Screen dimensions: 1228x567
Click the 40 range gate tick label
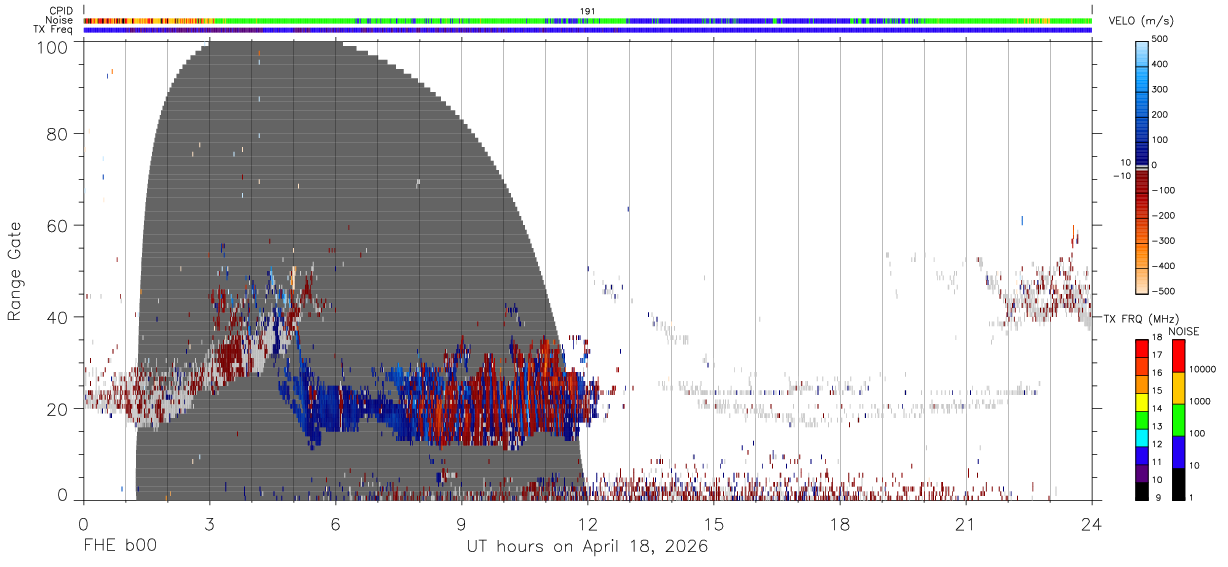(x=57, y=317)
